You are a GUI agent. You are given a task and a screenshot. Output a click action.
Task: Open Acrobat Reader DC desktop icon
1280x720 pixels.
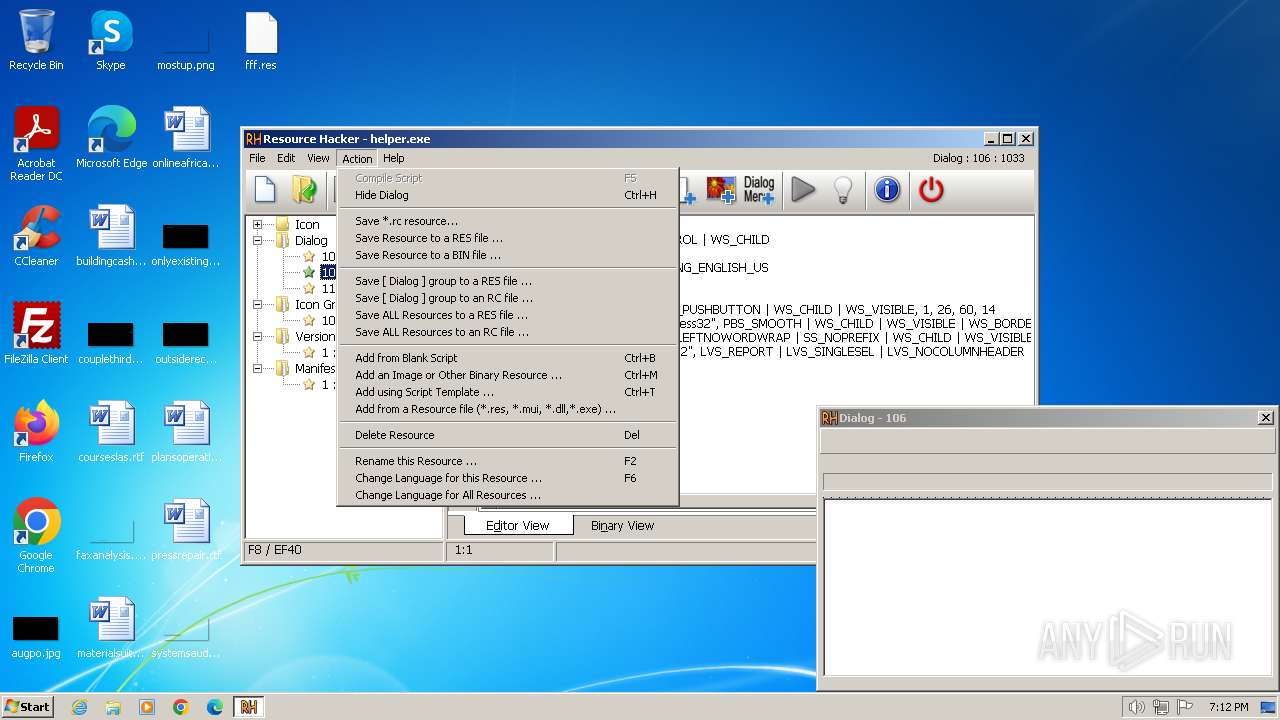coord(36,144)
